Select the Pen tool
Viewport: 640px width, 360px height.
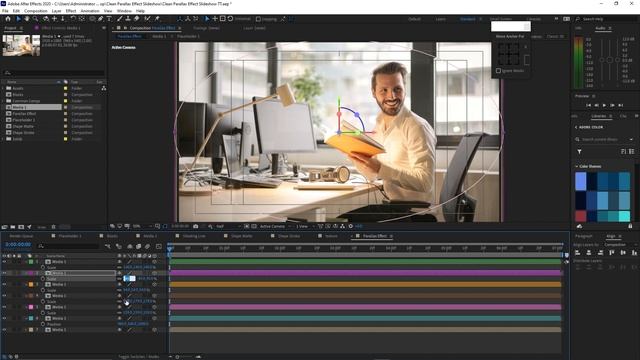(100, 19)
